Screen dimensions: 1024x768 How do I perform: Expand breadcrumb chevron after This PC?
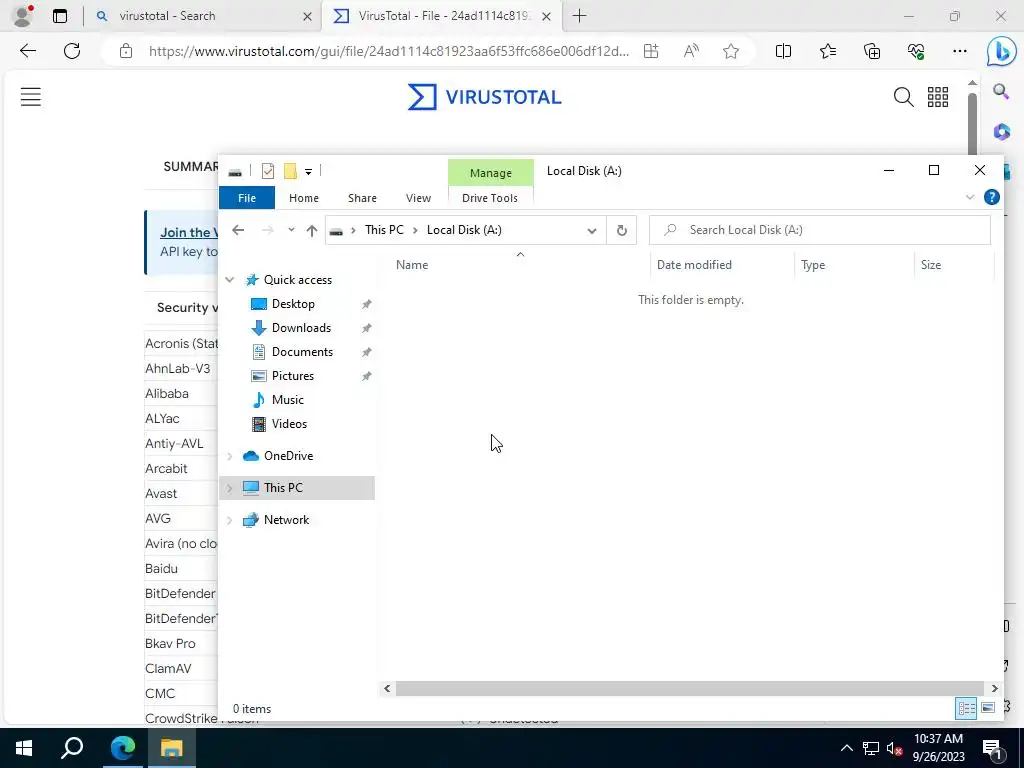(x=415, y=230)
